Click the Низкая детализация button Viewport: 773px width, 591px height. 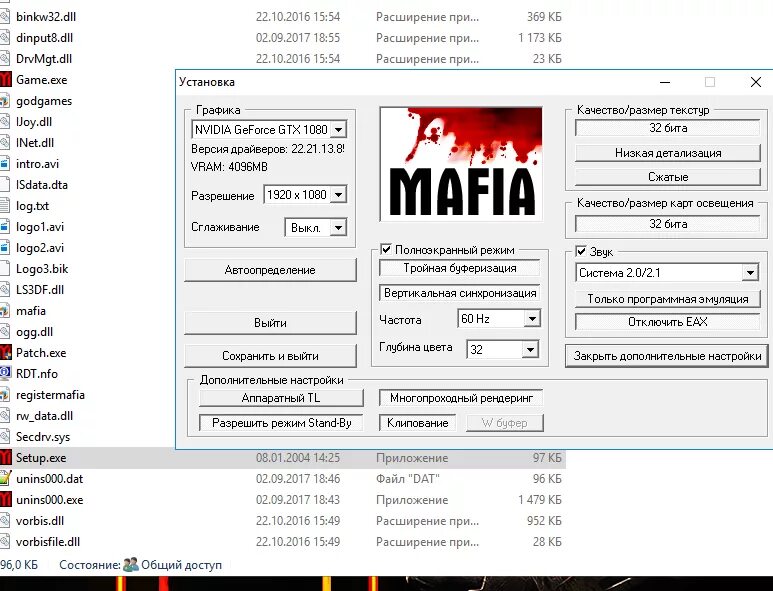point(668,153)
